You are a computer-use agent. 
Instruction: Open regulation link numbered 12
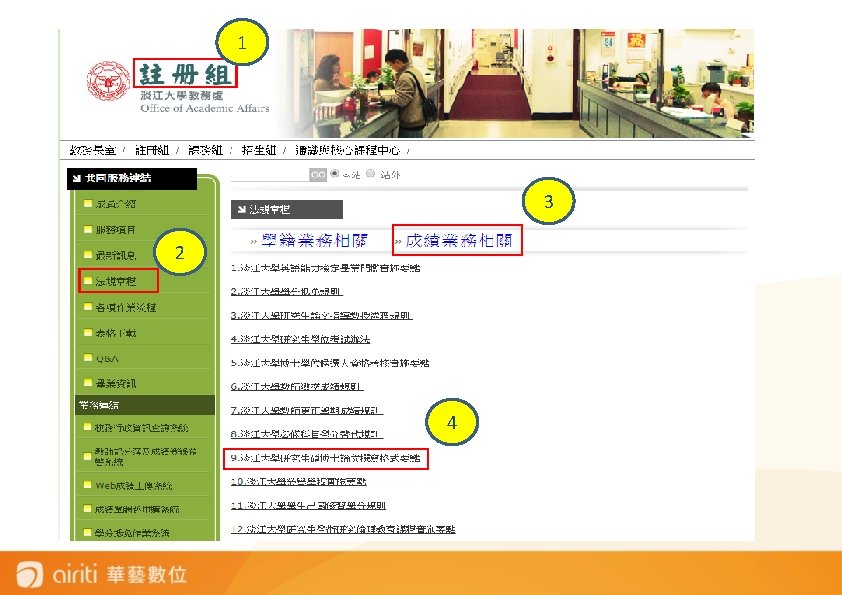click(x=343, y=529)
